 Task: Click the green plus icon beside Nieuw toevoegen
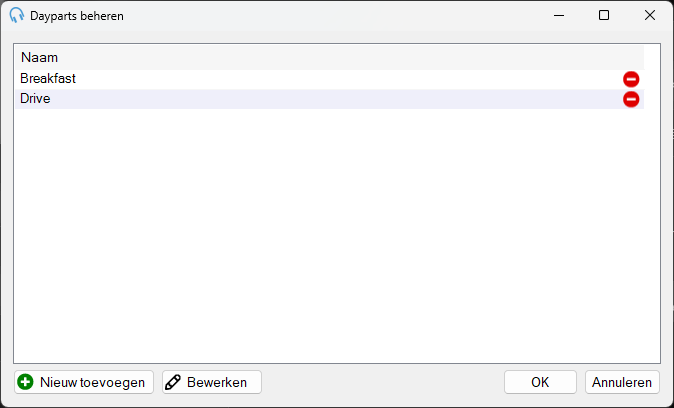click(25, 382)
